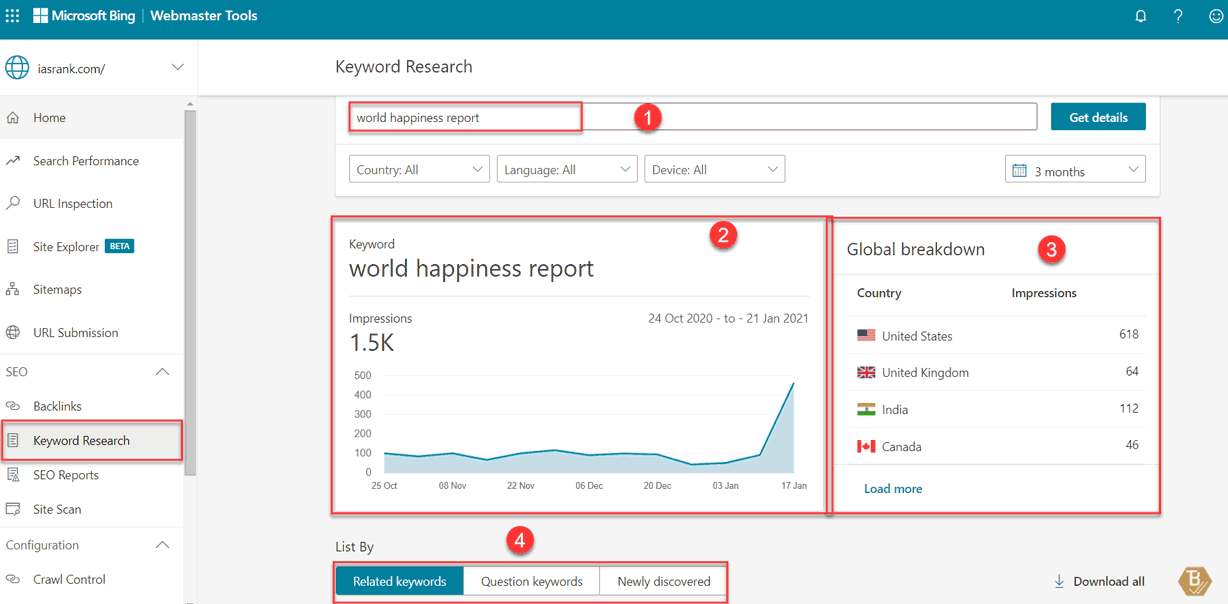Click the keyword search input field
Screen dimensions: 1228x604
(692, 117)
